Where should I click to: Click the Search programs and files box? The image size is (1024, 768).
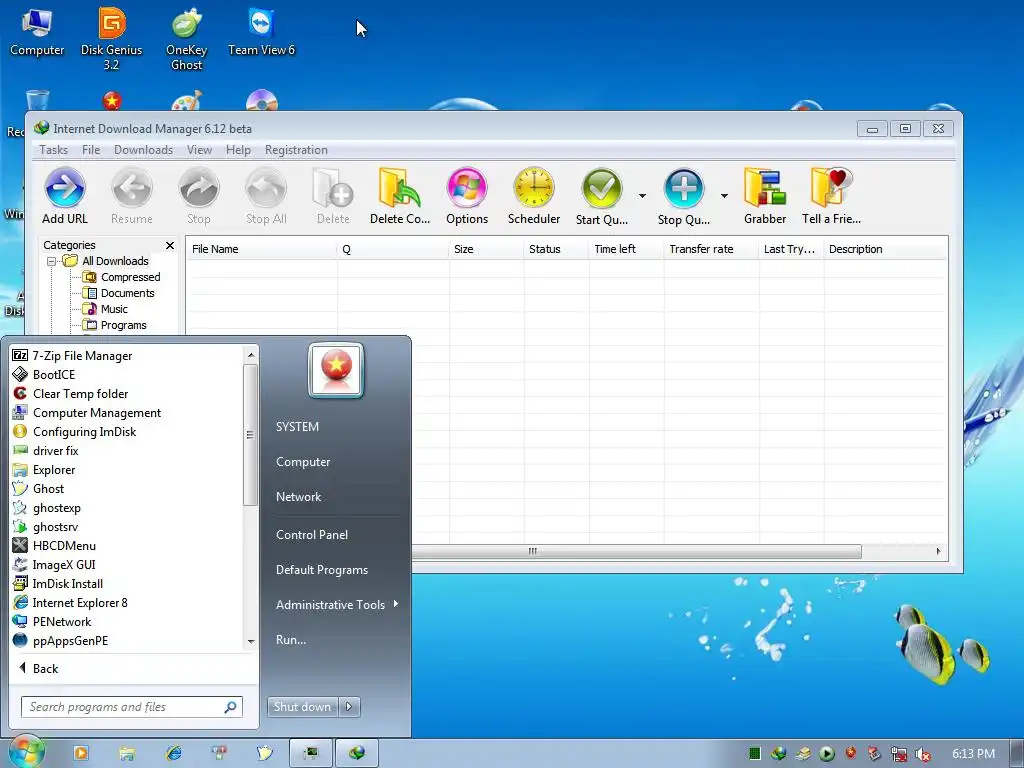[x=132, y=707]
